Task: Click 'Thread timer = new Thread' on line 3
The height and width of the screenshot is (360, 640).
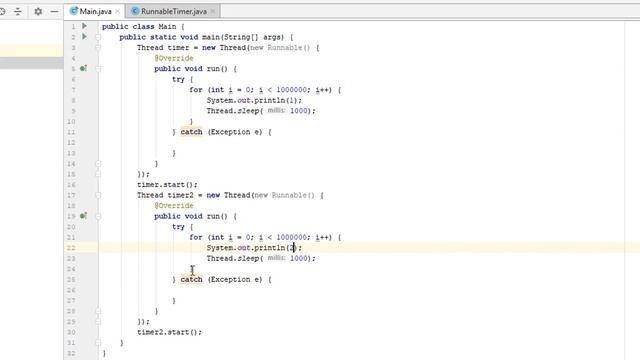Action: [x=191, y=48]
